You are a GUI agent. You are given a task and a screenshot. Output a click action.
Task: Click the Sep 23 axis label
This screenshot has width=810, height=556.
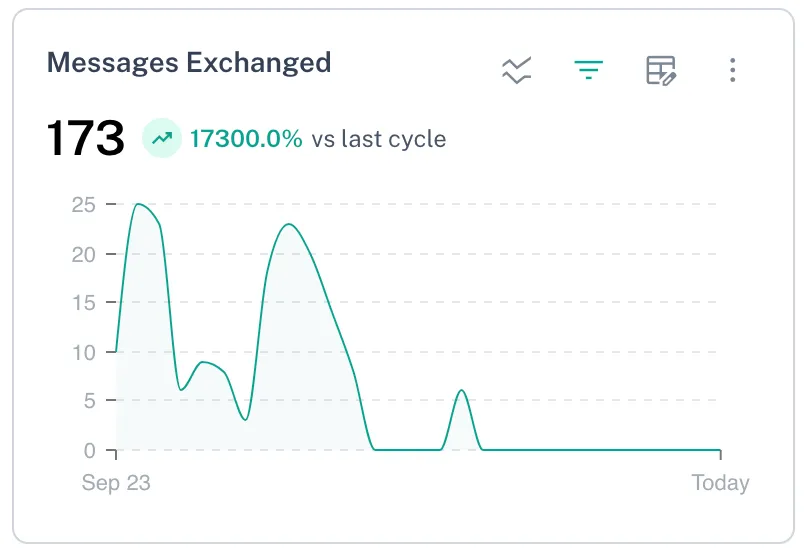[x=116, y=483]
